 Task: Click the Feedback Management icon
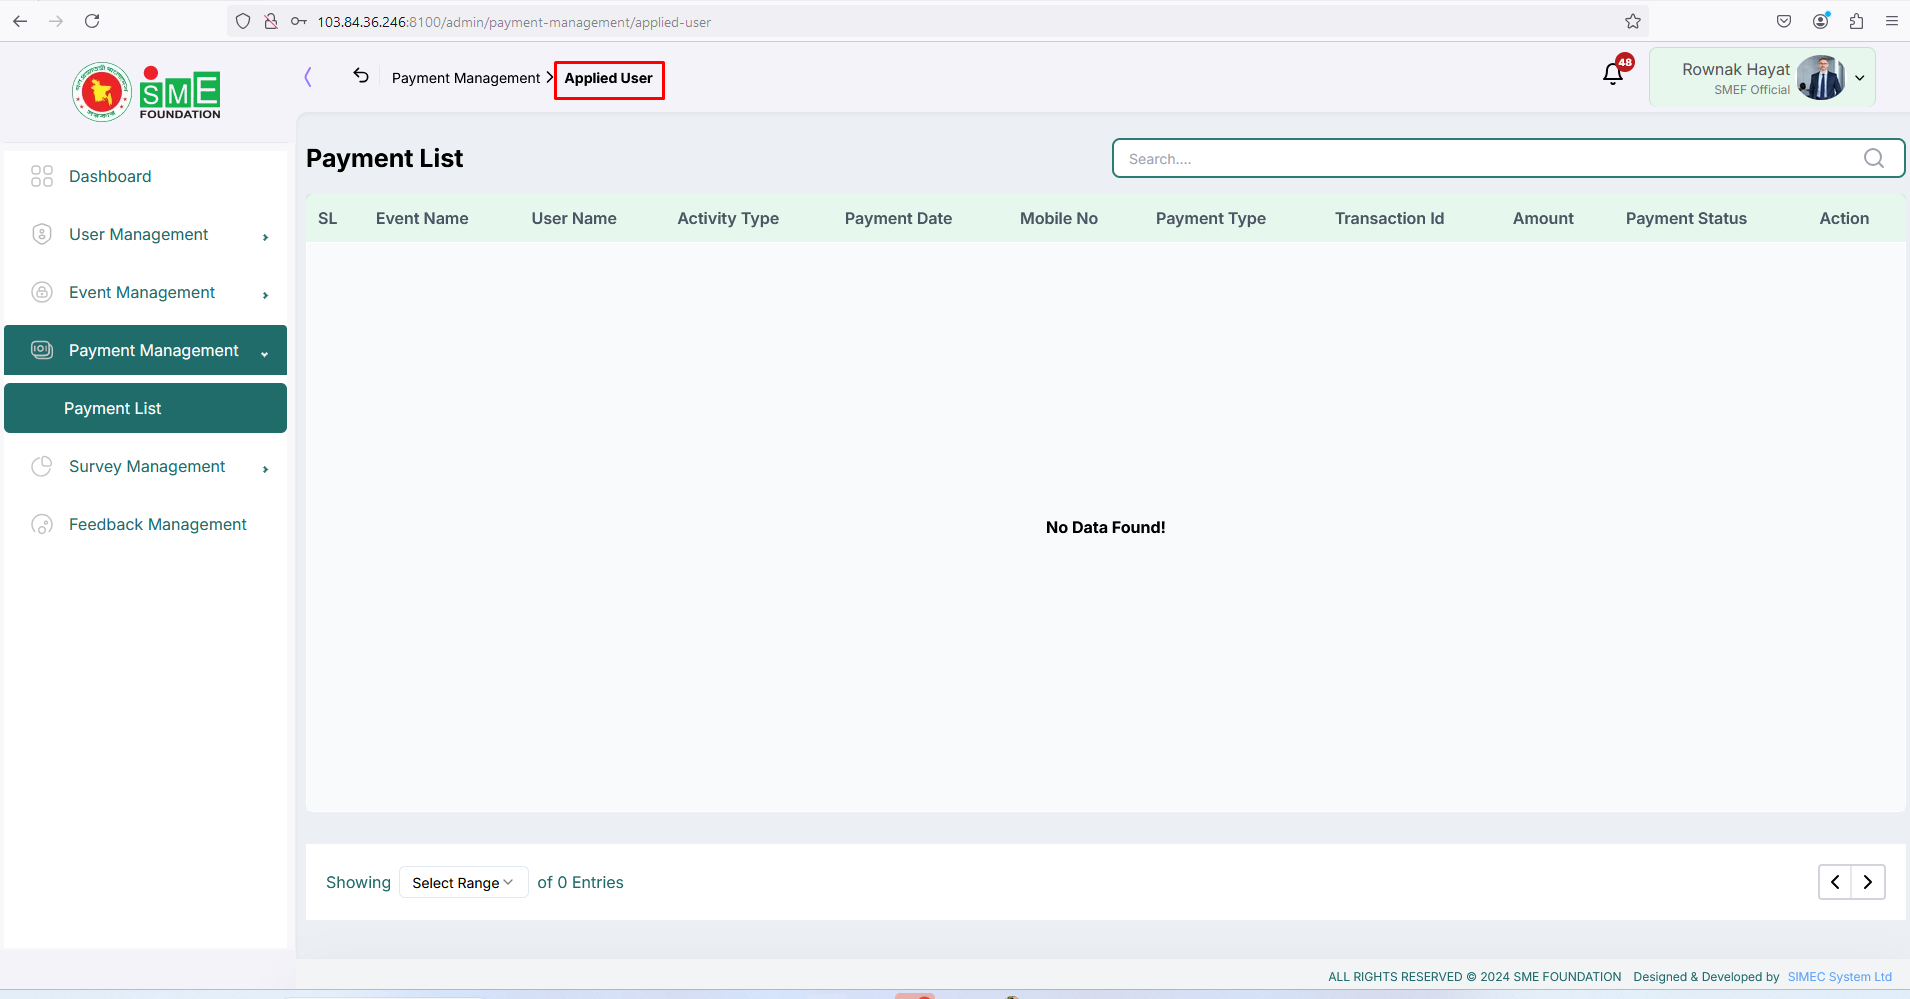(42, 524)
